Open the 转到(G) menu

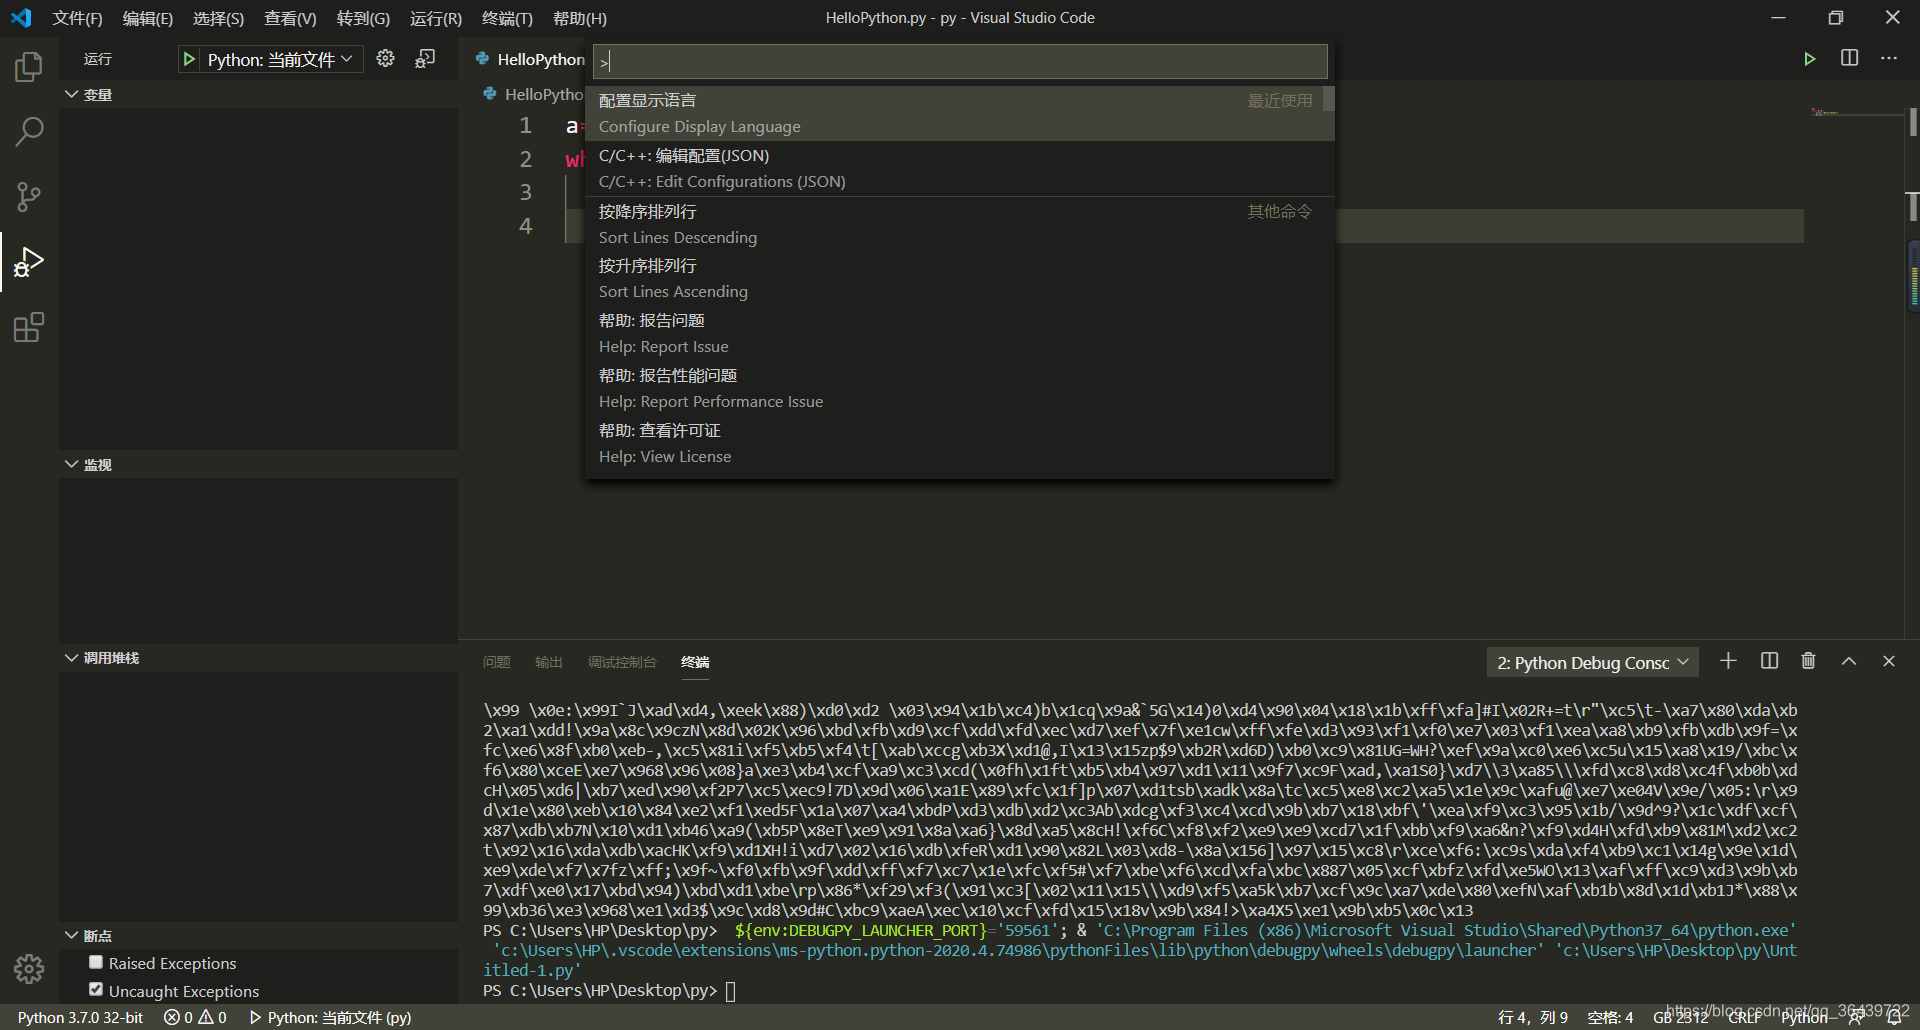pyautogui.click(x=363, y=18)
